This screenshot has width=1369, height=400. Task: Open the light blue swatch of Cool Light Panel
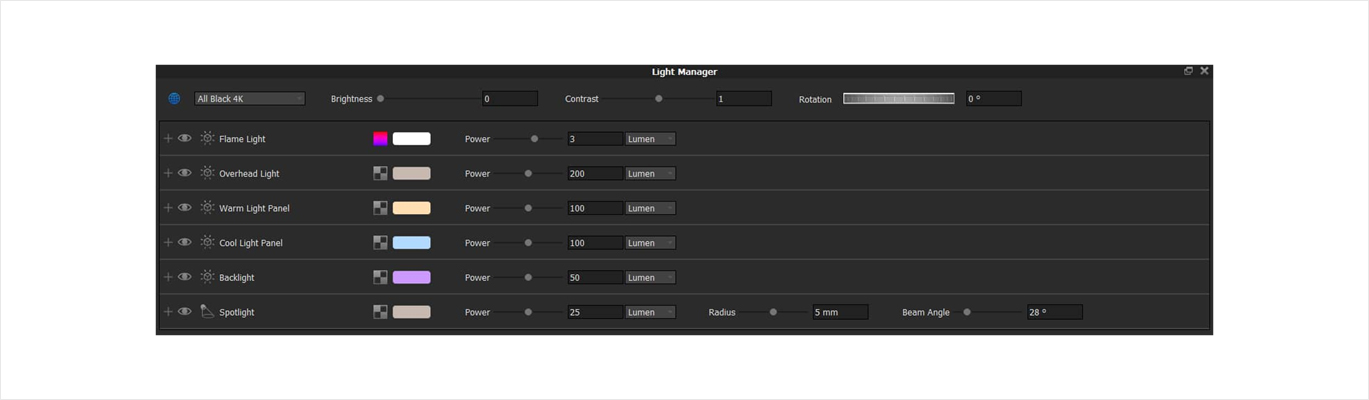tap(411, 242)
